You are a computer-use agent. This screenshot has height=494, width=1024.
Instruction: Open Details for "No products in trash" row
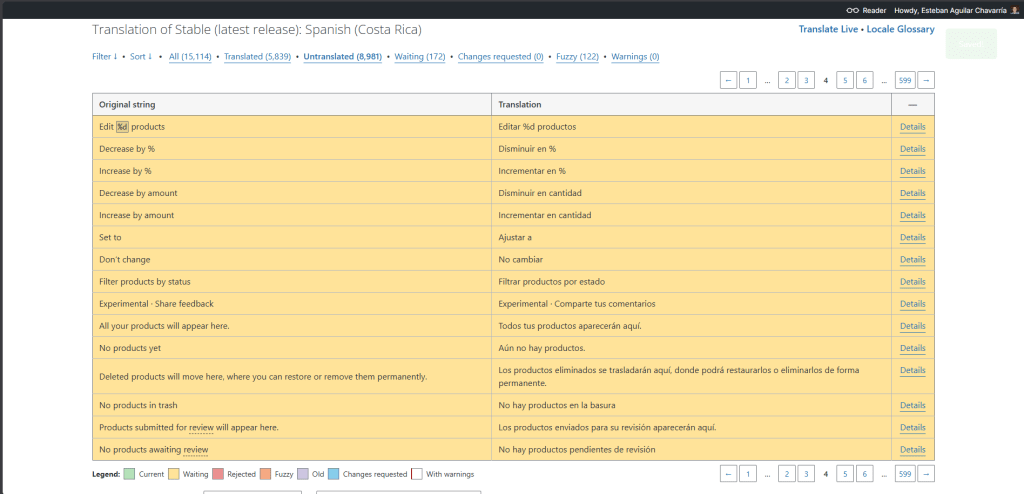pyautogui.click(x=912, y=406)
